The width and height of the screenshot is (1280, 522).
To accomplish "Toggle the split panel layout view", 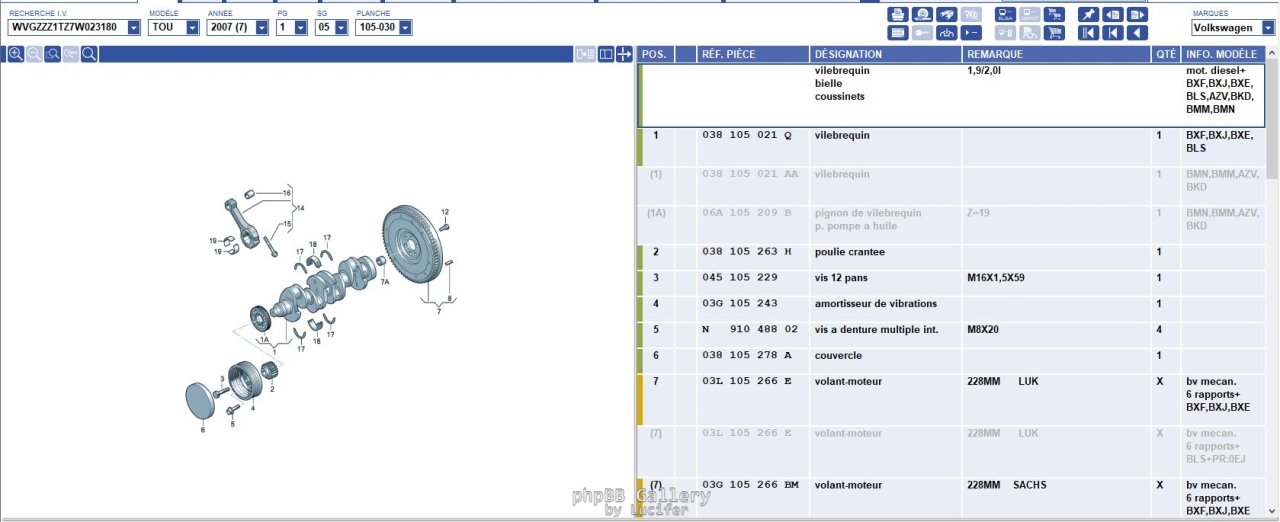I will tap(605, 54).
